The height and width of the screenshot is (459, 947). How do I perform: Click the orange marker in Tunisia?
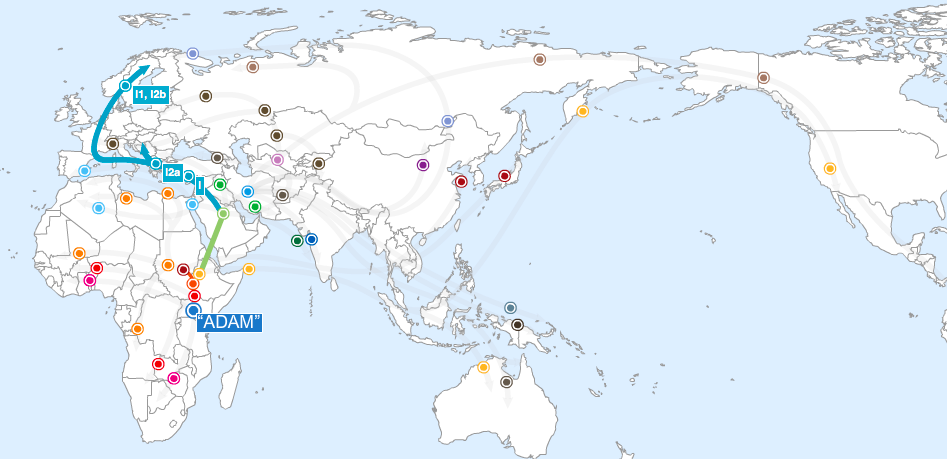click(x=126, y=198)
